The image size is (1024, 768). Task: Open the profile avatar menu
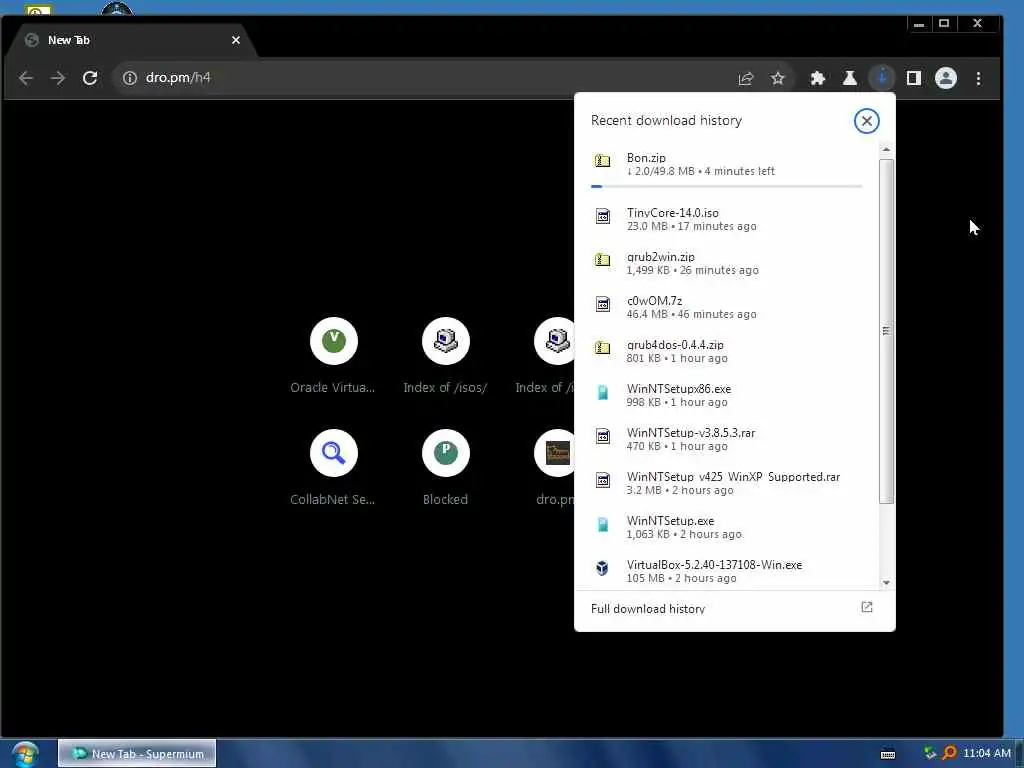(x=946, y=78)
